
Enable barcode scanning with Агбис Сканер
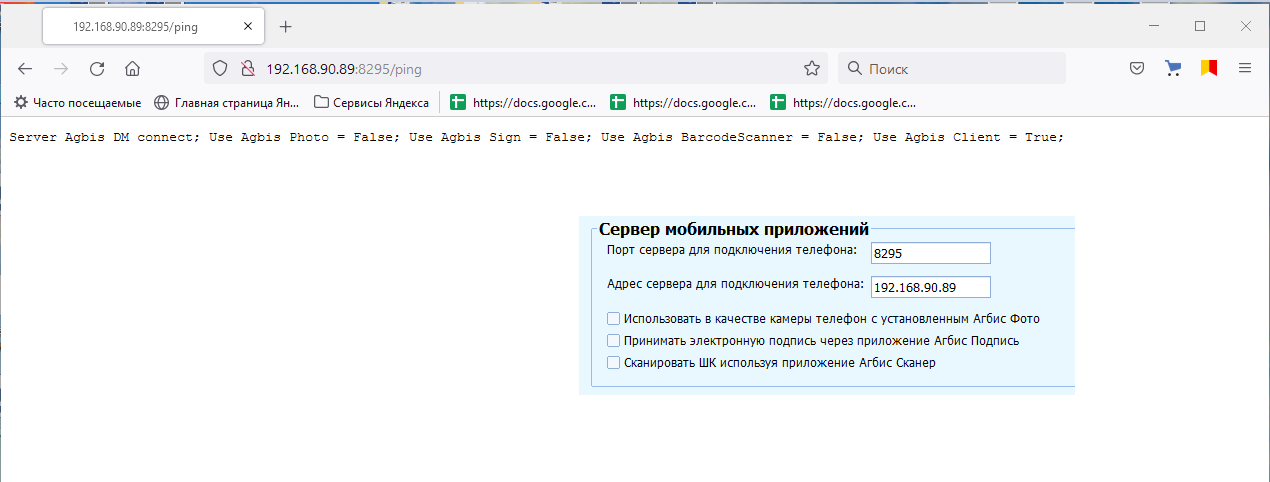[614, 363]
